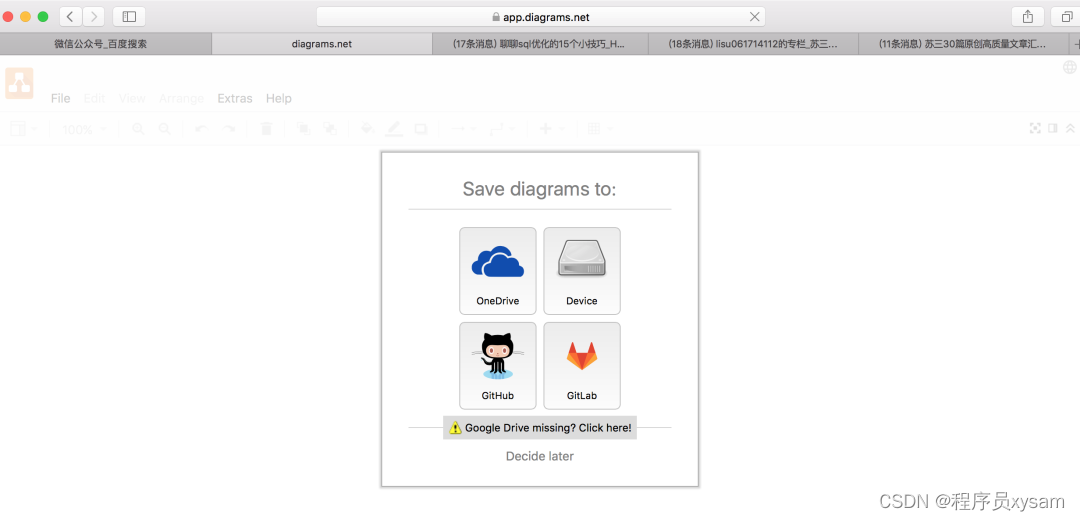Screen dimensions: 1080x521
Task: Click the To Back icon
Action: (x=330, y=129)
